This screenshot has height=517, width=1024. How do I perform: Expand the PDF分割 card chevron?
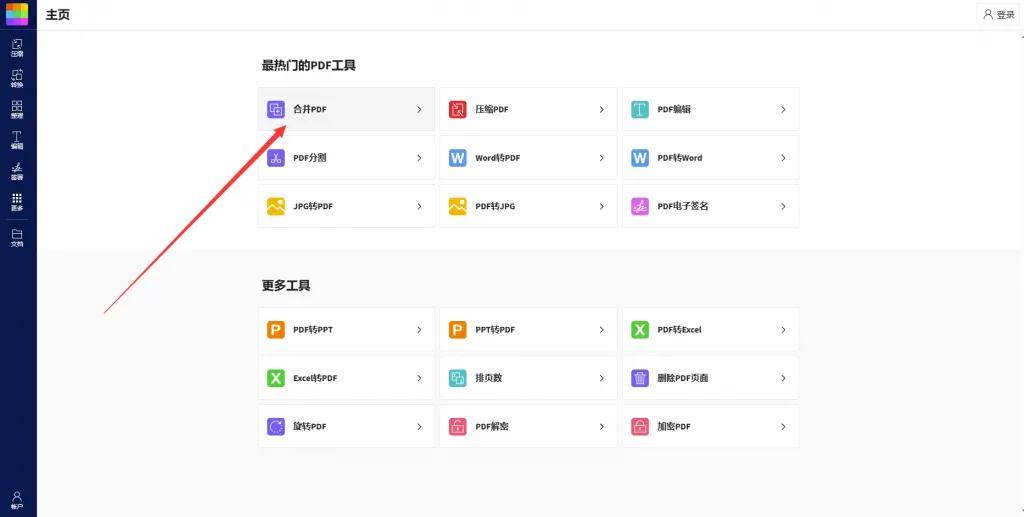point(419,158)
